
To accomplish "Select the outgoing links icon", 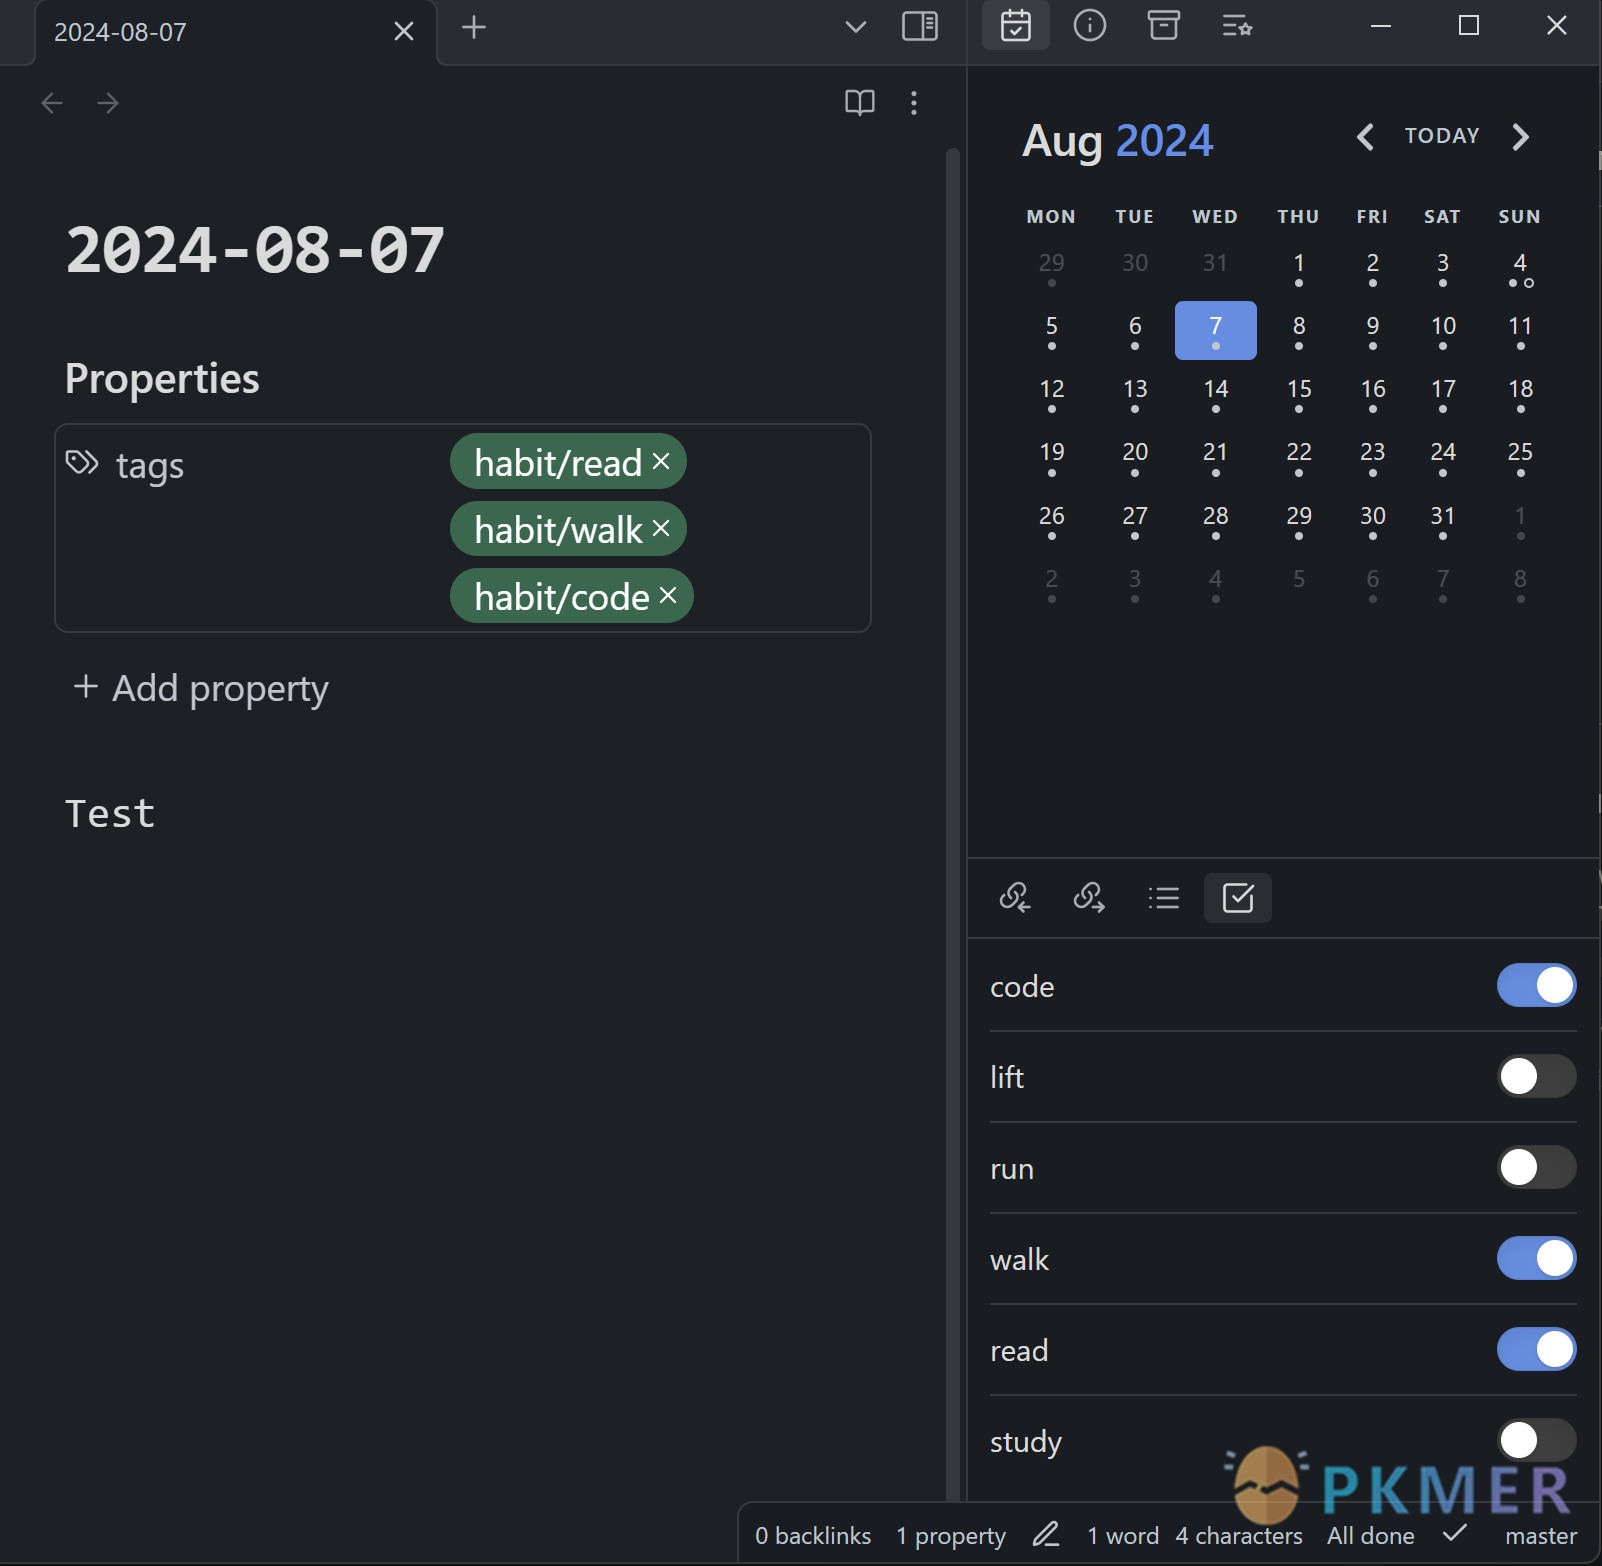I will click(1089, 897).
